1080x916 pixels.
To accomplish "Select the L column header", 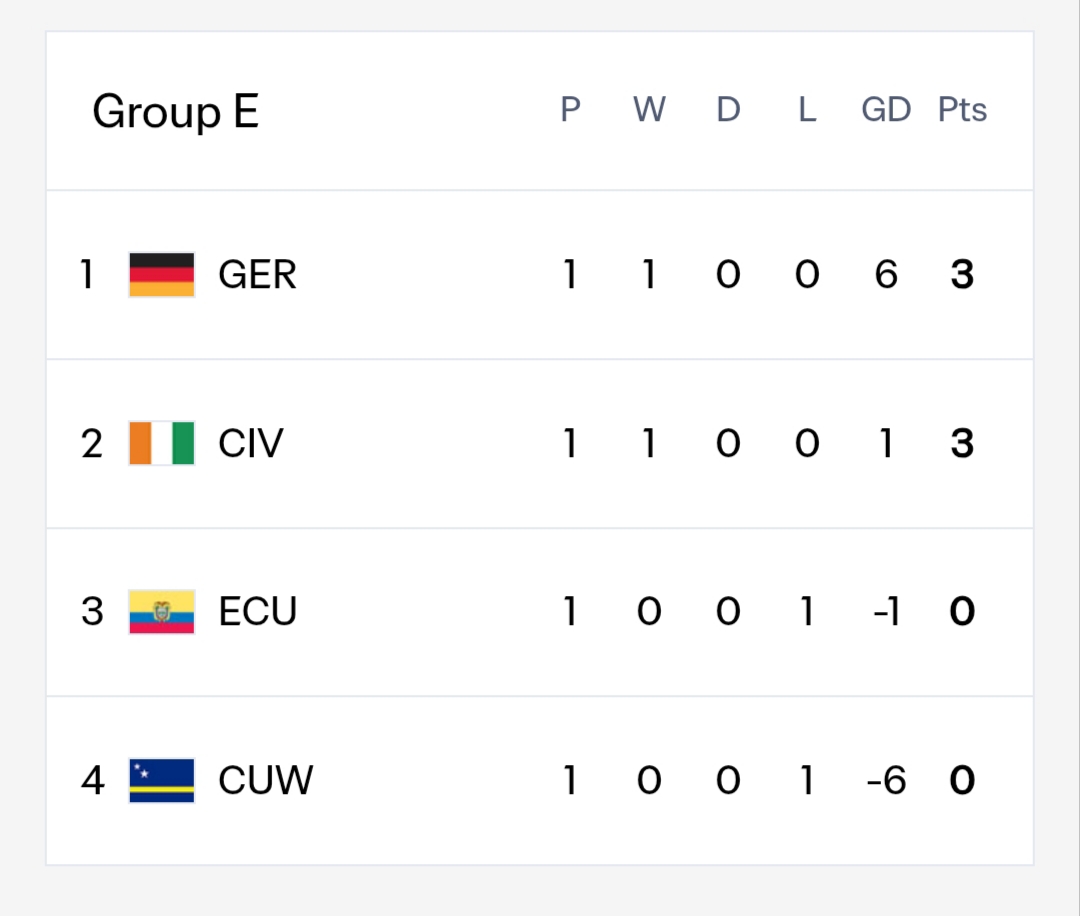I will click(x=807, y=110).
